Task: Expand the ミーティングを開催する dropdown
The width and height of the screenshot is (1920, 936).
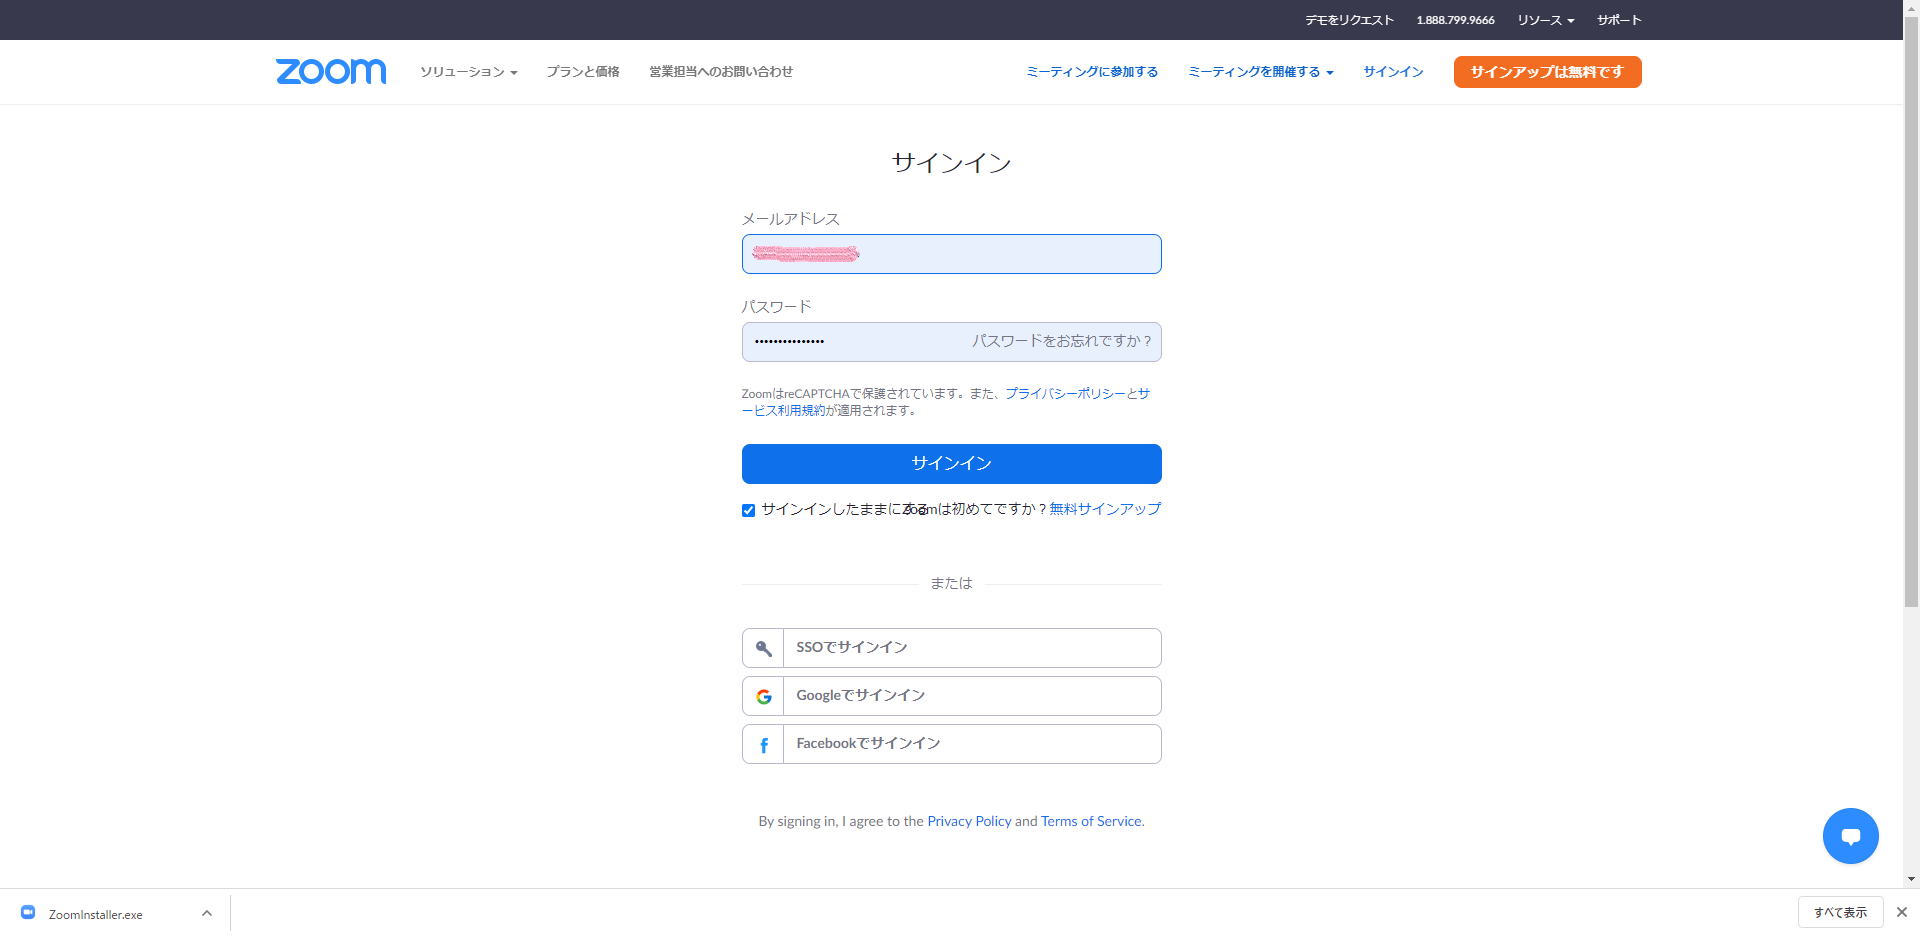Action: [1260, 72]
